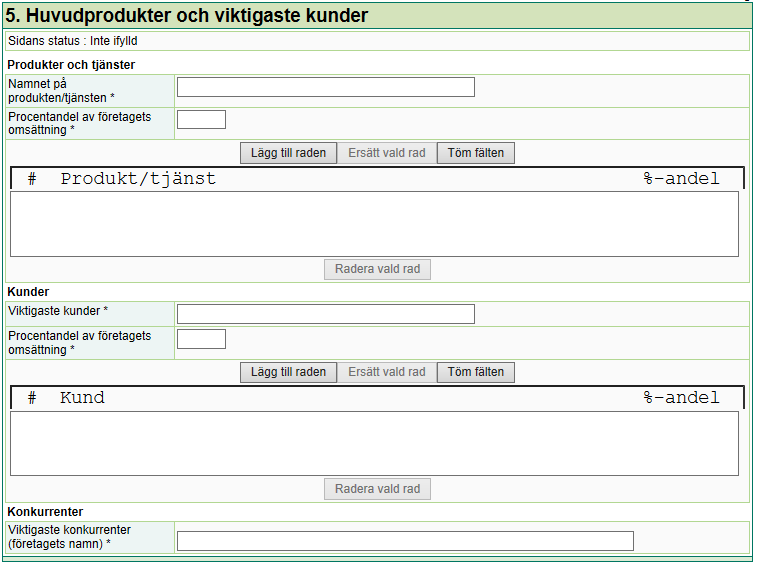Viewport: 757px width, 566px height.
Task: Click the '5. Huvudprodukter och viktigaste kunder' title
Action: [187, 16]
